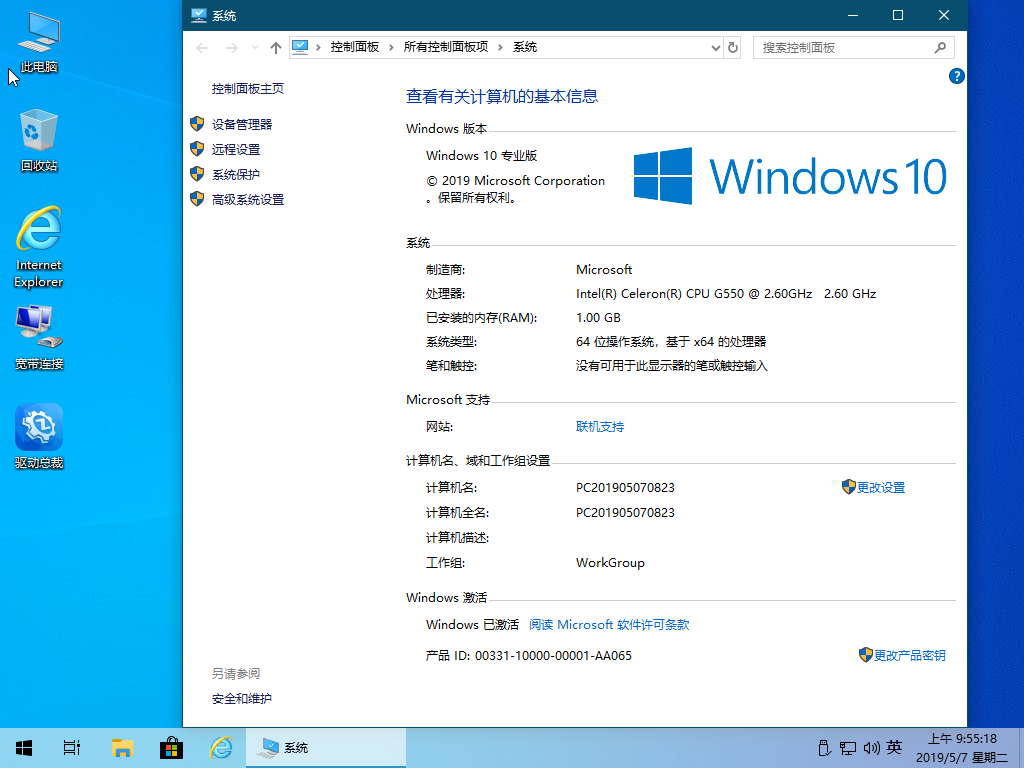Image resolution: width=1024 pixels, height=768 pixels.
Task: Minimize the 系统 window
Action: point(853,15)
